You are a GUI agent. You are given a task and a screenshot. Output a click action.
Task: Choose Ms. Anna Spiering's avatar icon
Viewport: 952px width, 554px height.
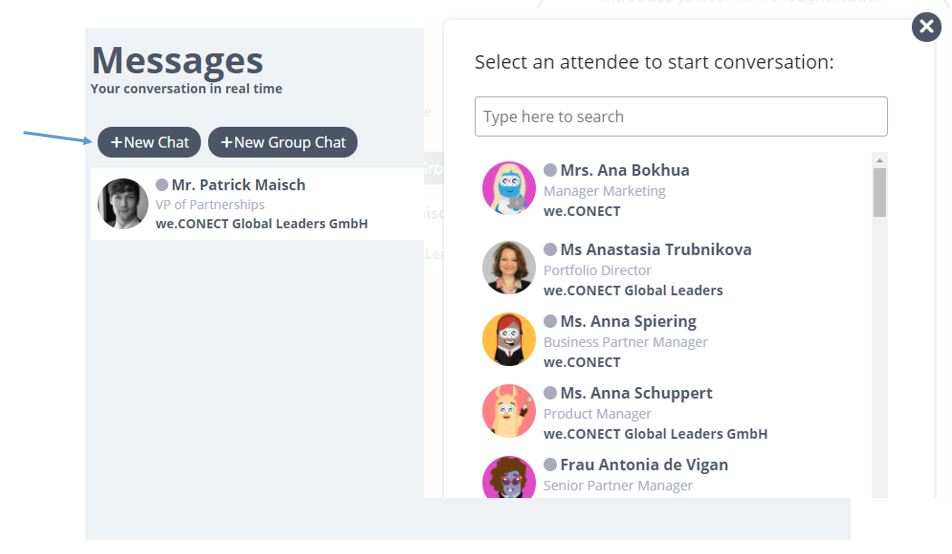509,339
